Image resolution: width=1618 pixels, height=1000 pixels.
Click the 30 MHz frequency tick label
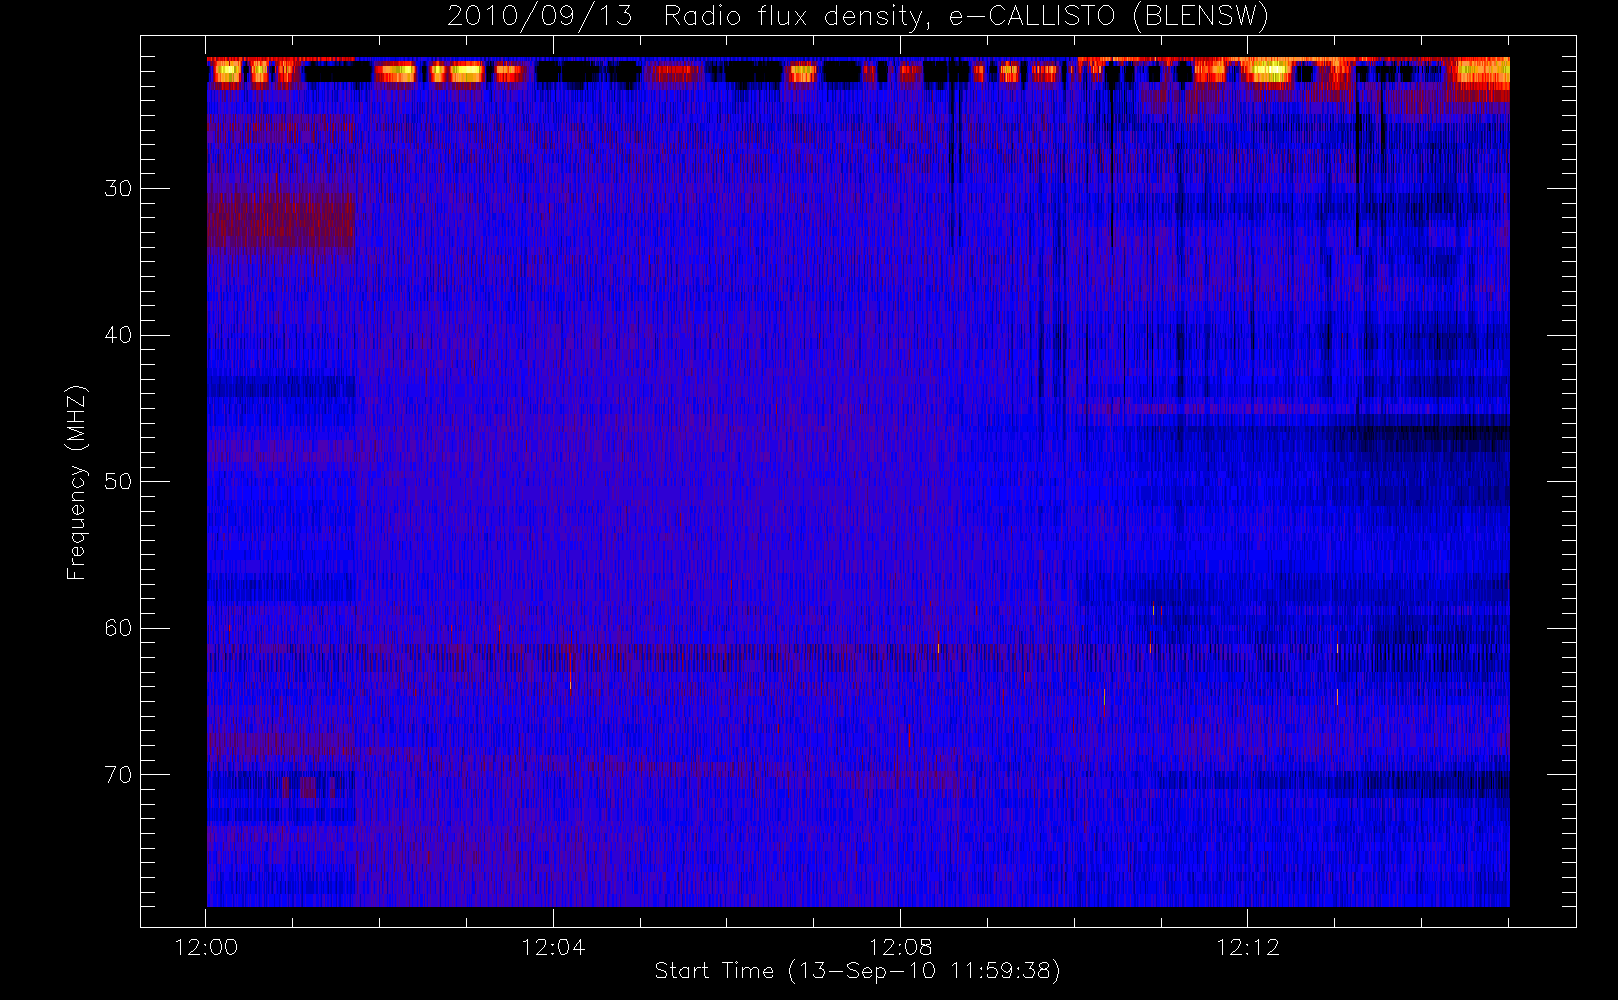(118, 189)
